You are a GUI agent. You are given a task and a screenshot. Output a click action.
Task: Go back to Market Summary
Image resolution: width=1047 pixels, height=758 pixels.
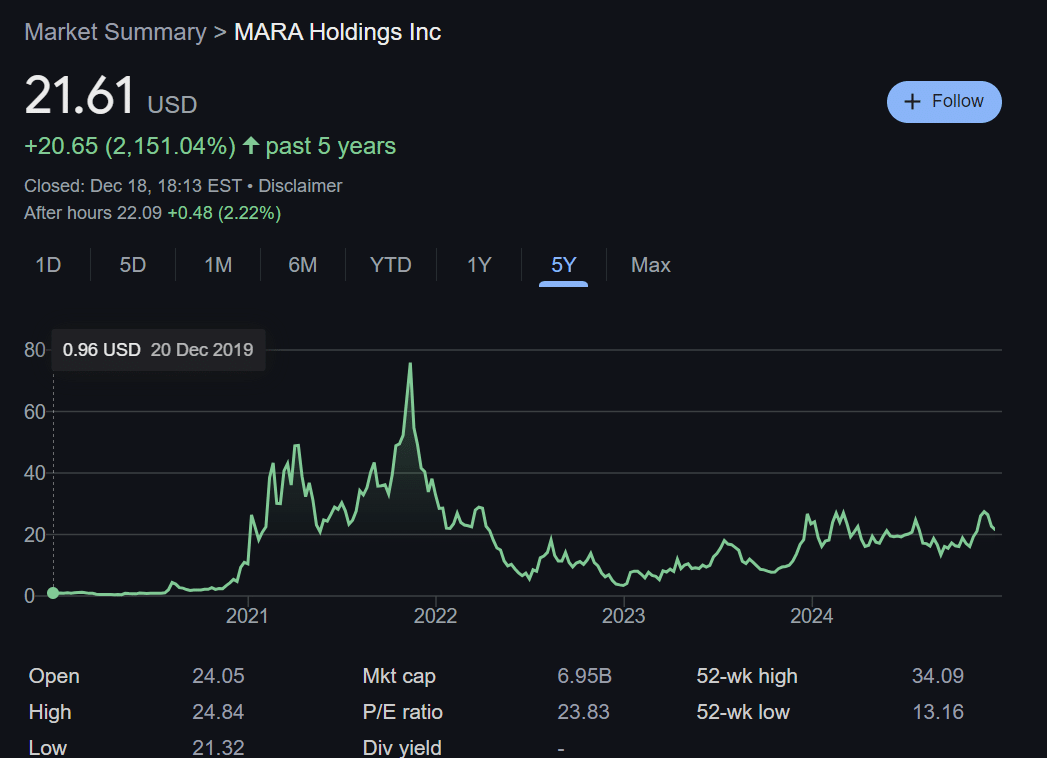pyautogui.click(x=115, y=32)
